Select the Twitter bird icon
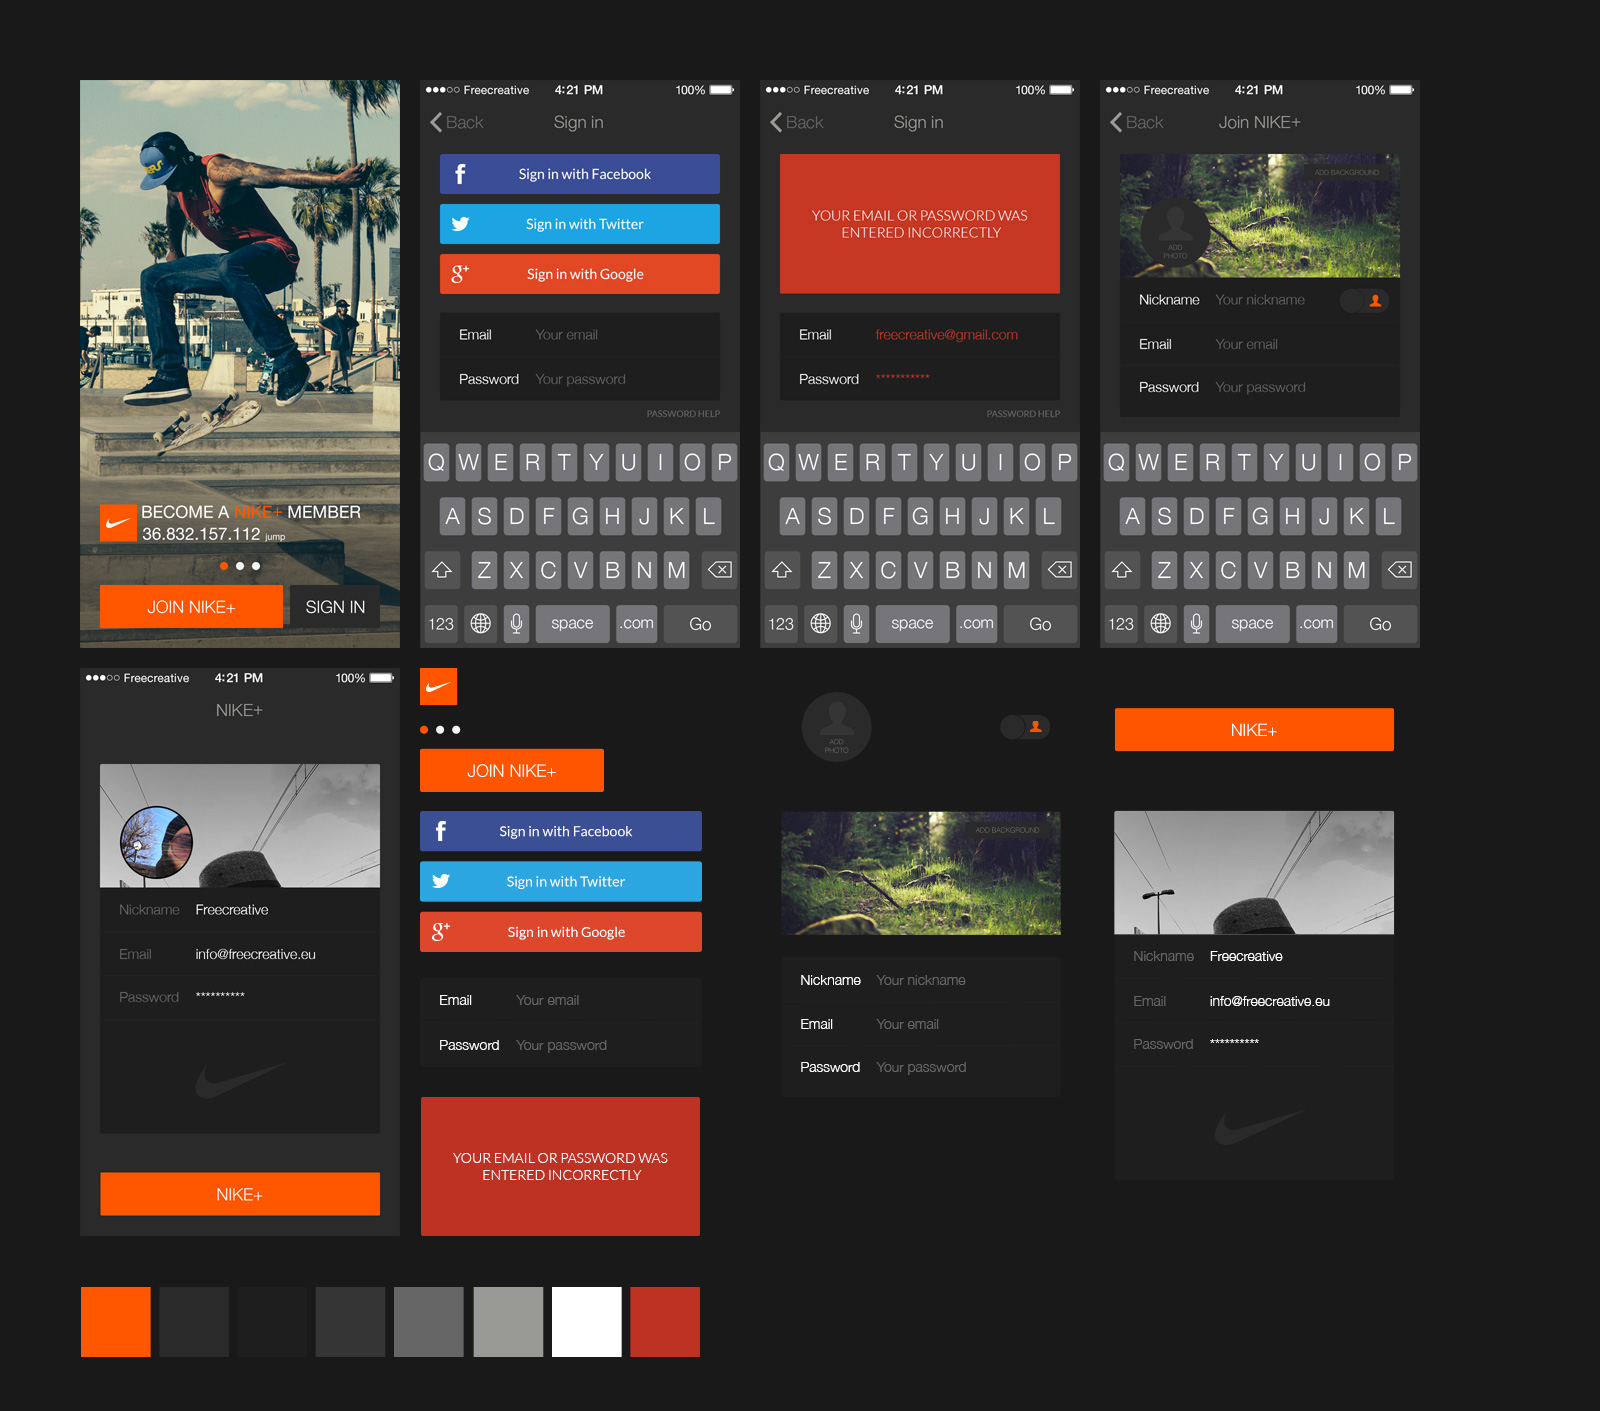Screen dimensions: 1600x1411 (461, 224)
